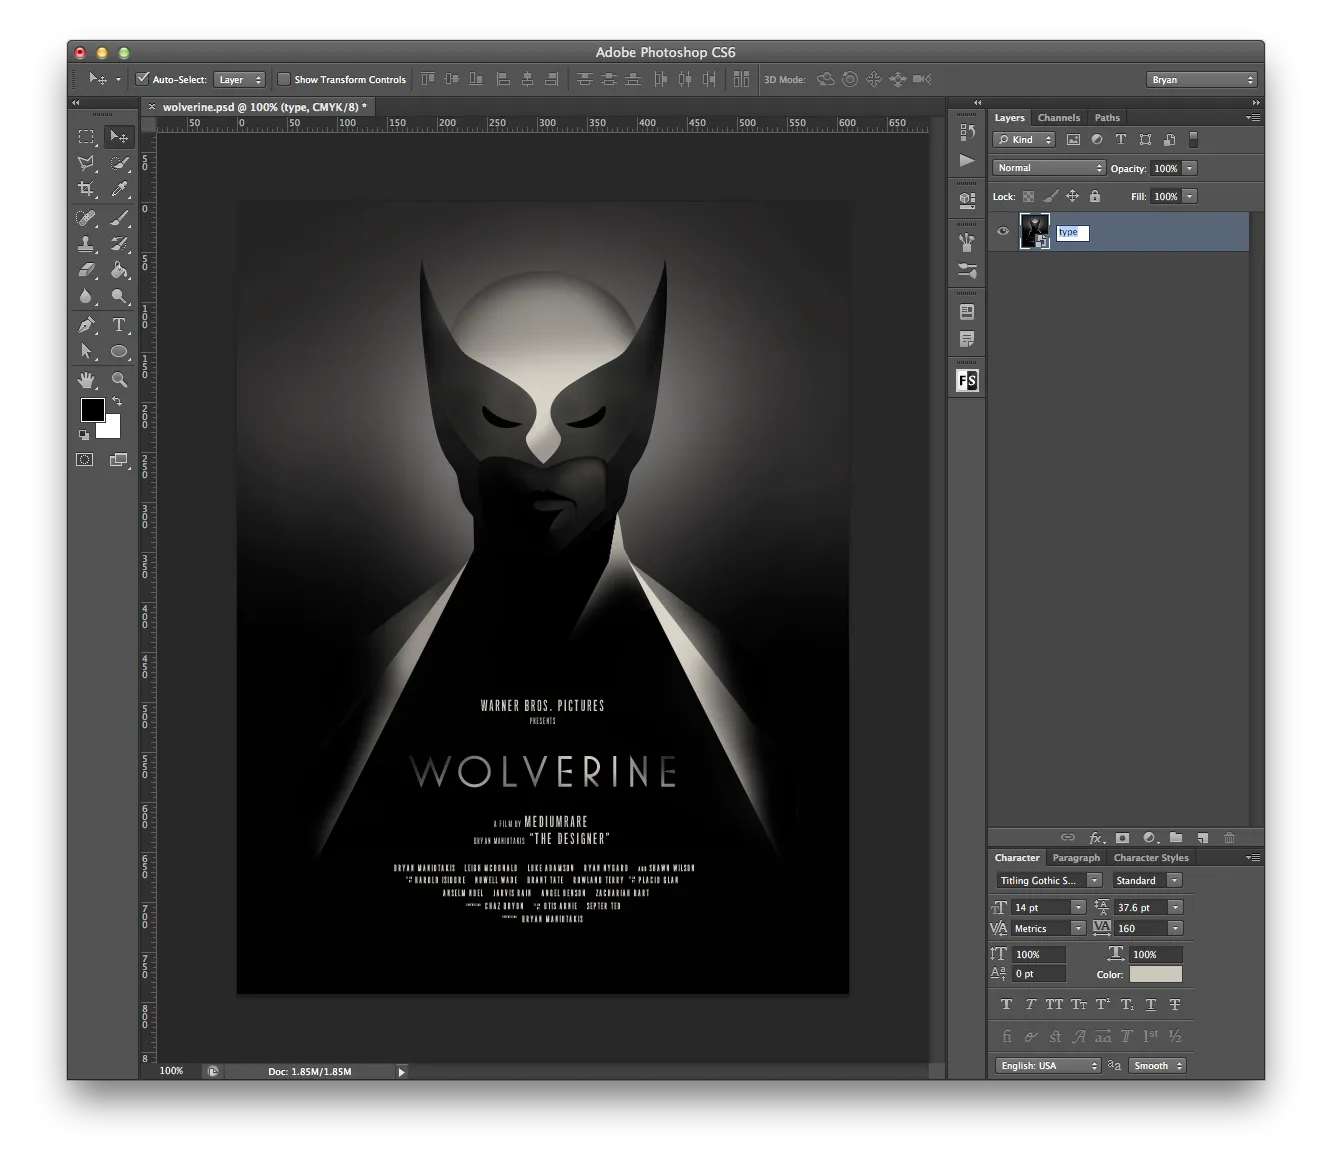The image size is (1332, 1169).
Task: Click the delete layer trash icon
Action: pyautogui.click(x=1229, y=838)
